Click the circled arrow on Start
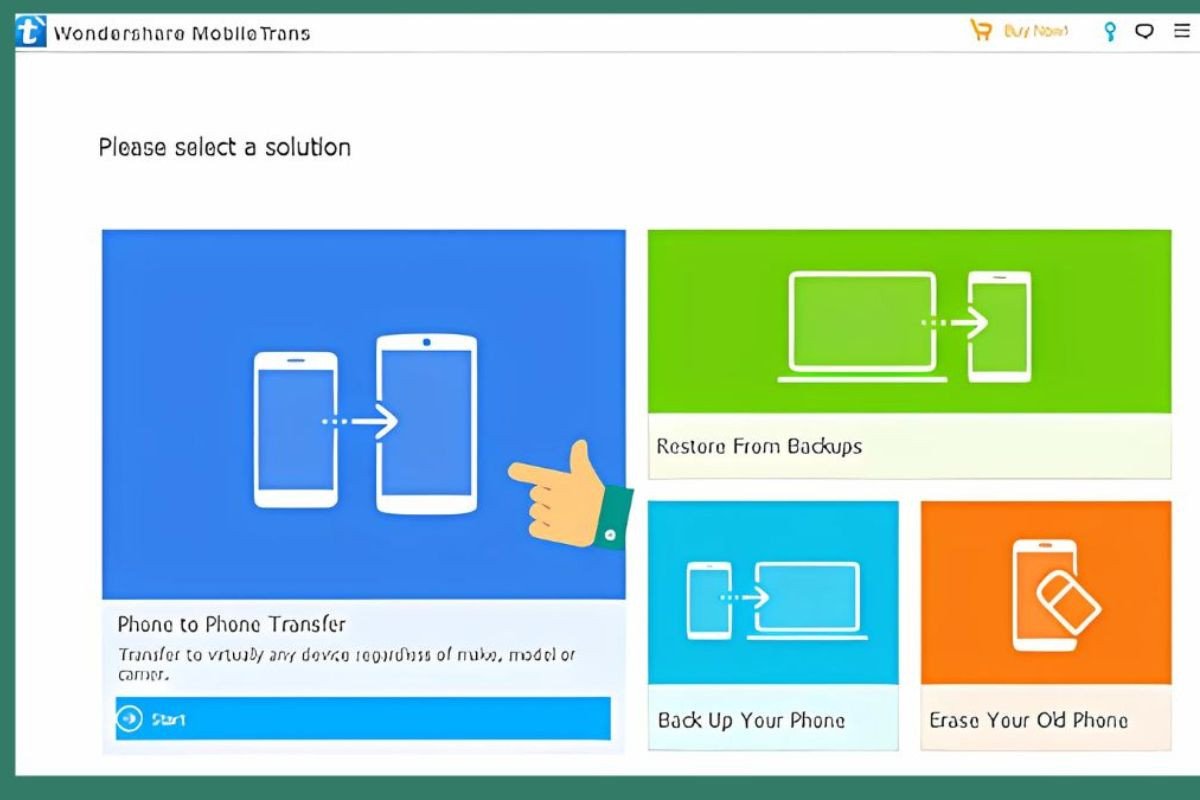This screenshot has height=800, width=1200. [x=130, y=718]
